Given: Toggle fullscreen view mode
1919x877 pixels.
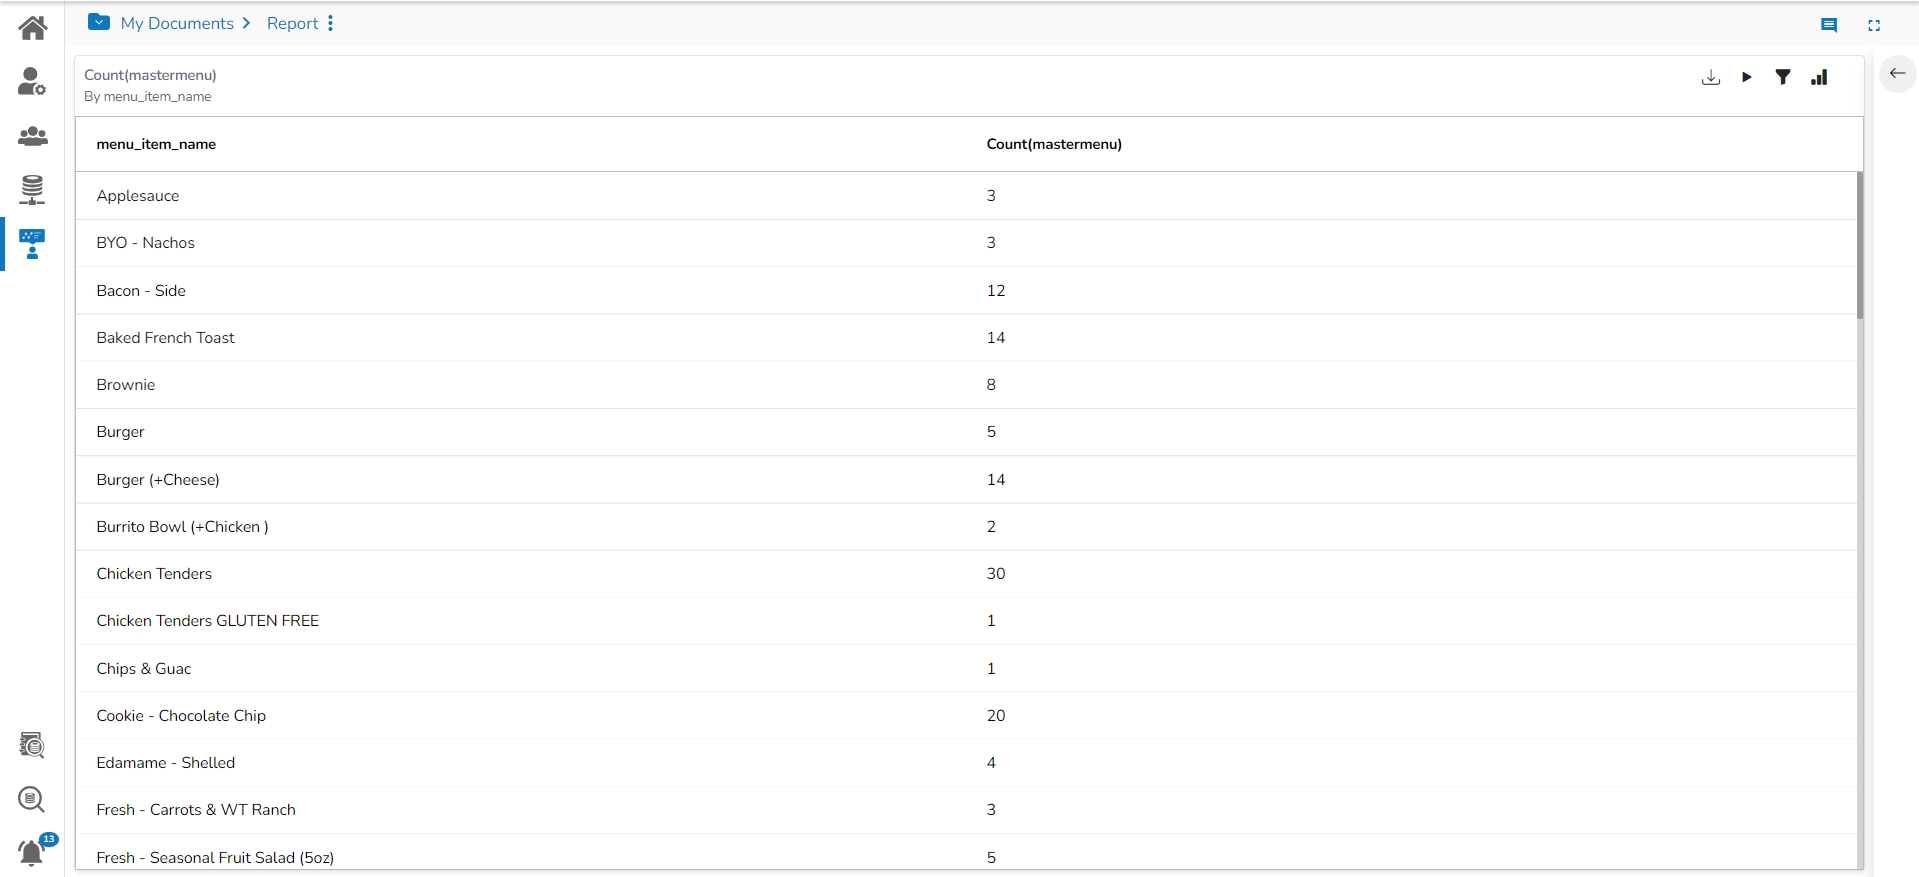Looking at the screenshot, I should tap(1874, 26).
